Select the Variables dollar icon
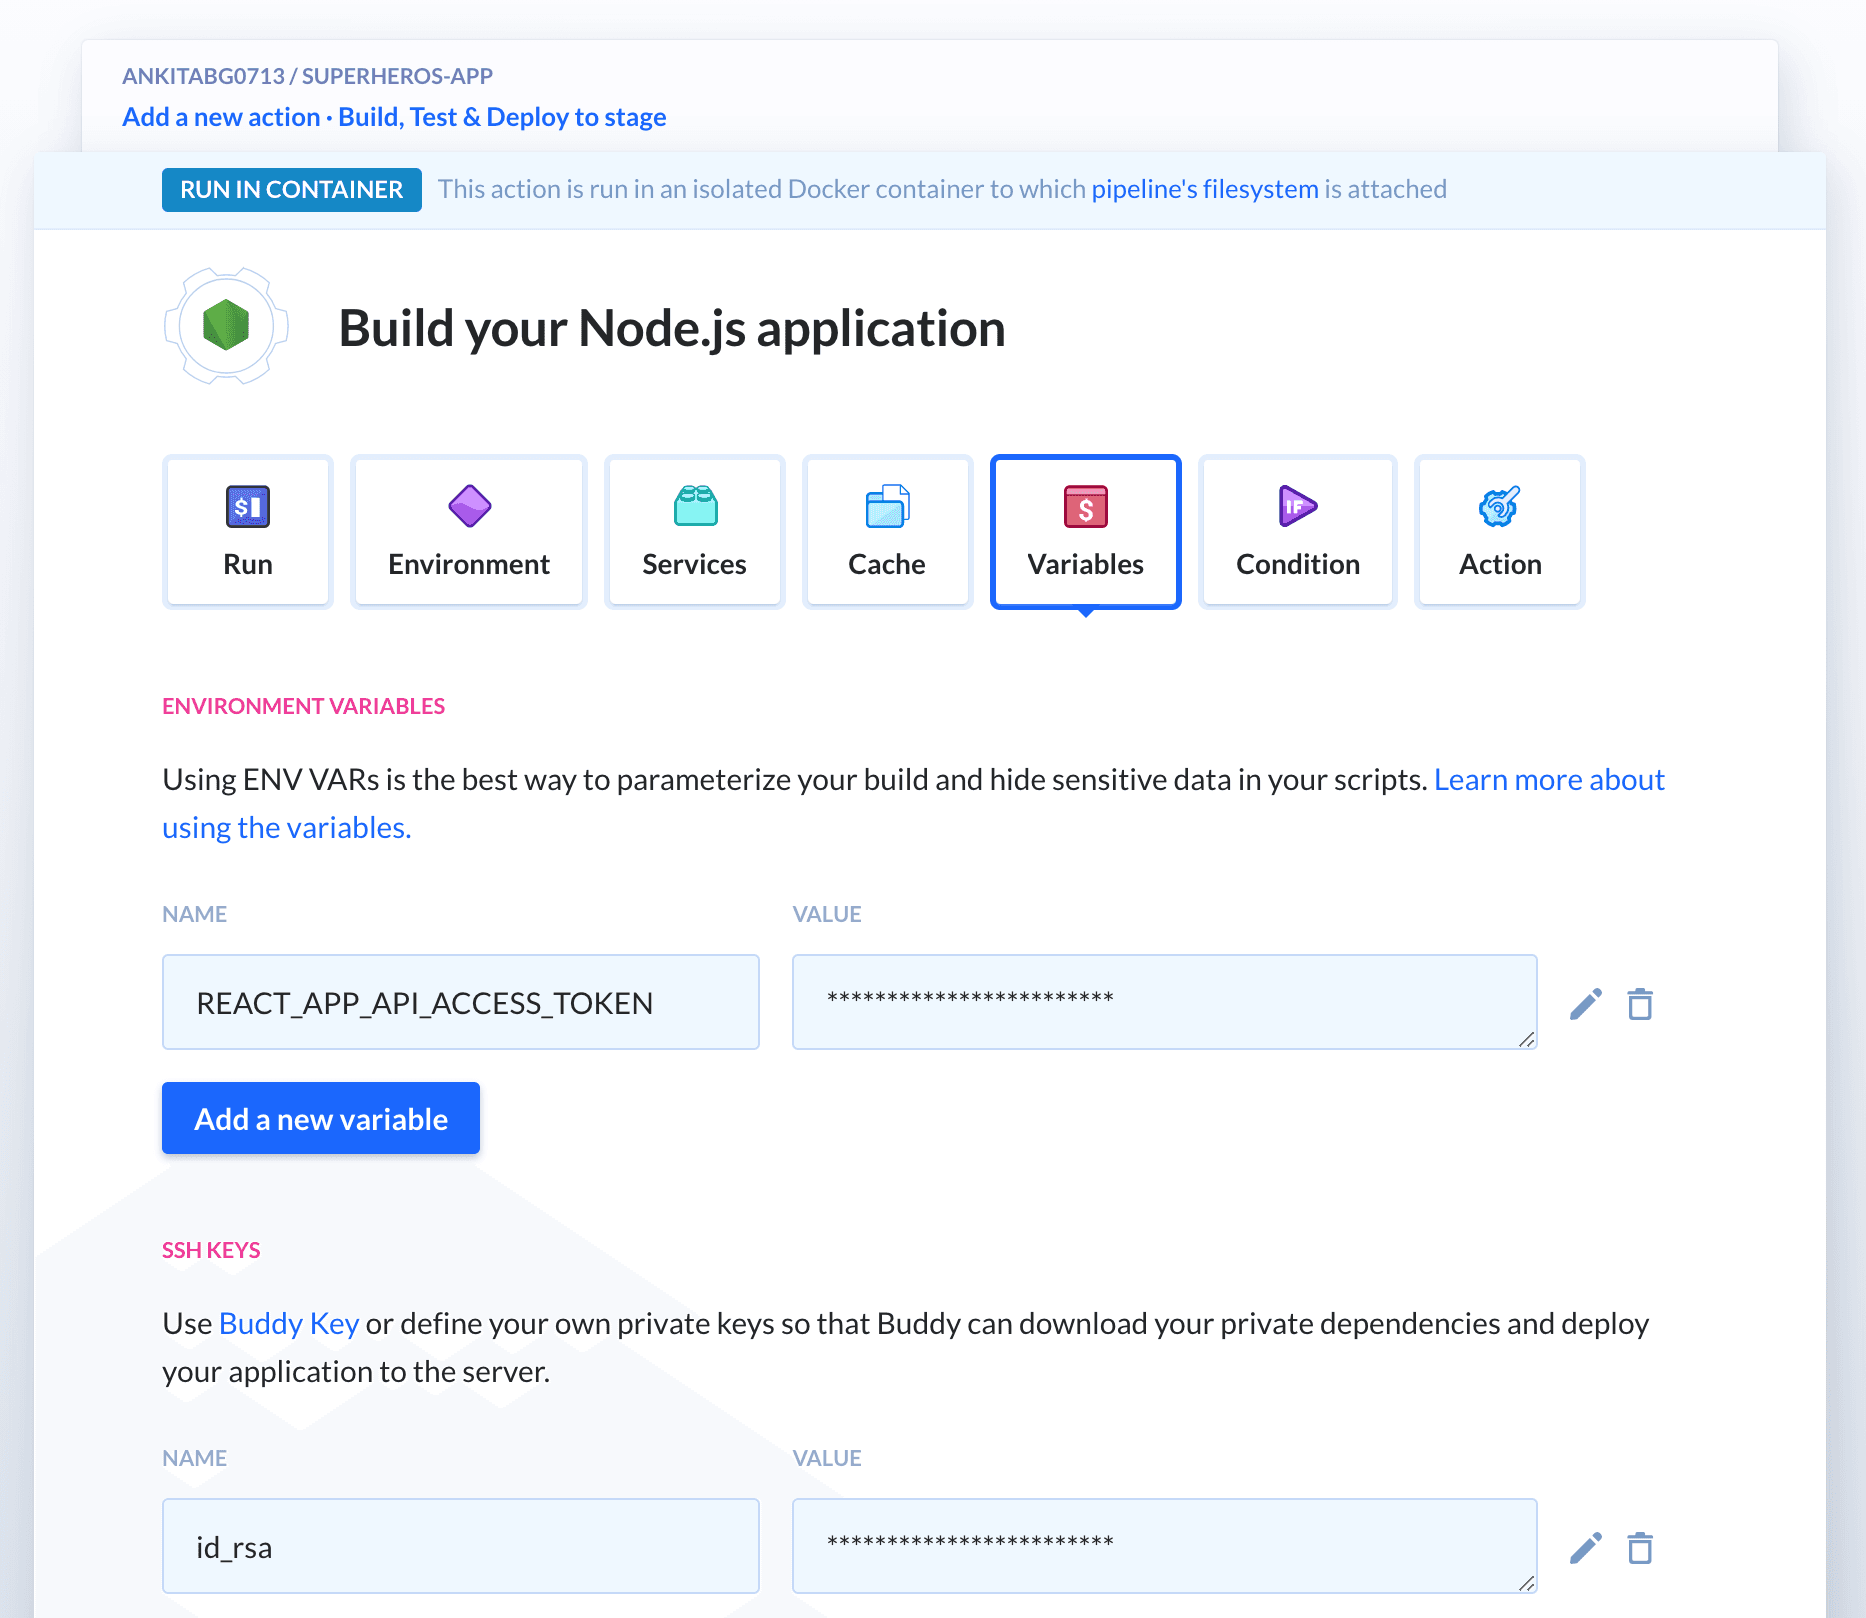Screen dimensions: 1866x1618 point(1085,506)
